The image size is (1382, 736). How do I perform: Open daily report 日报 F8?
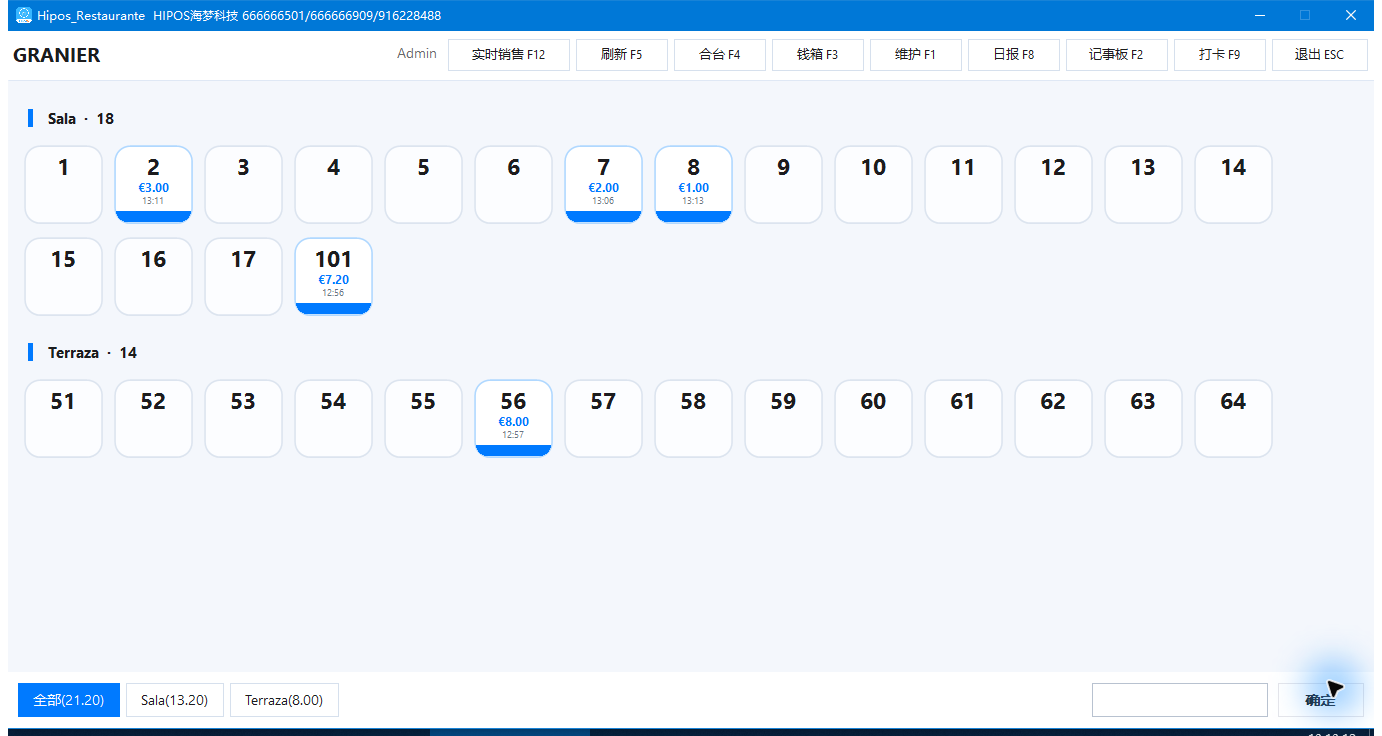click(x=1014, y=55)
